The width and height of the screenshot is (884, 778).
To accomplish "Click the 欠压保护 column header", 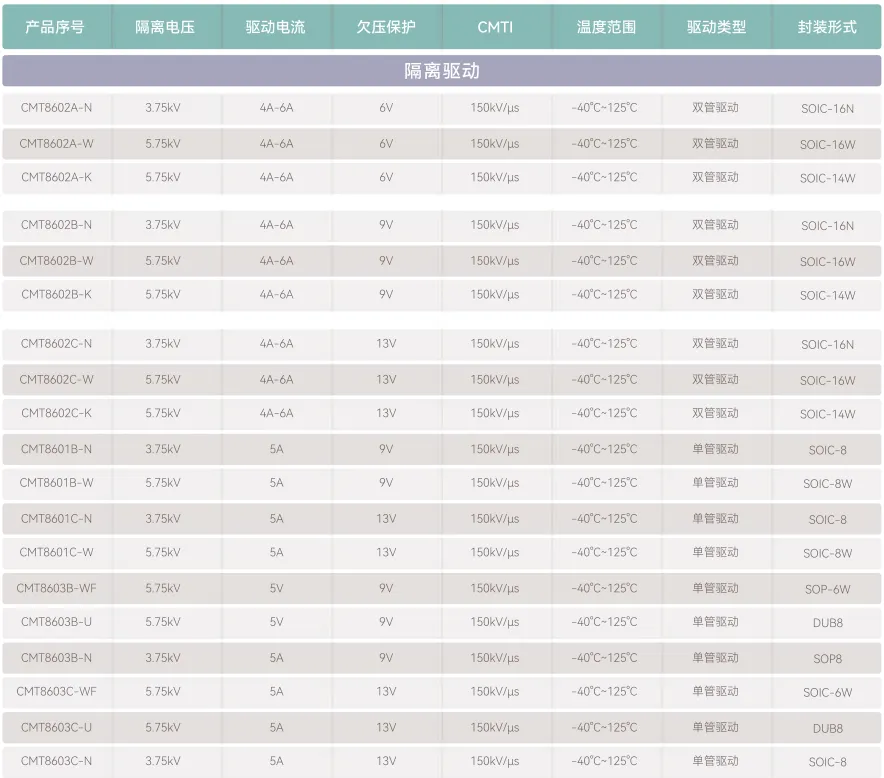I will click(x=386, y=27).
